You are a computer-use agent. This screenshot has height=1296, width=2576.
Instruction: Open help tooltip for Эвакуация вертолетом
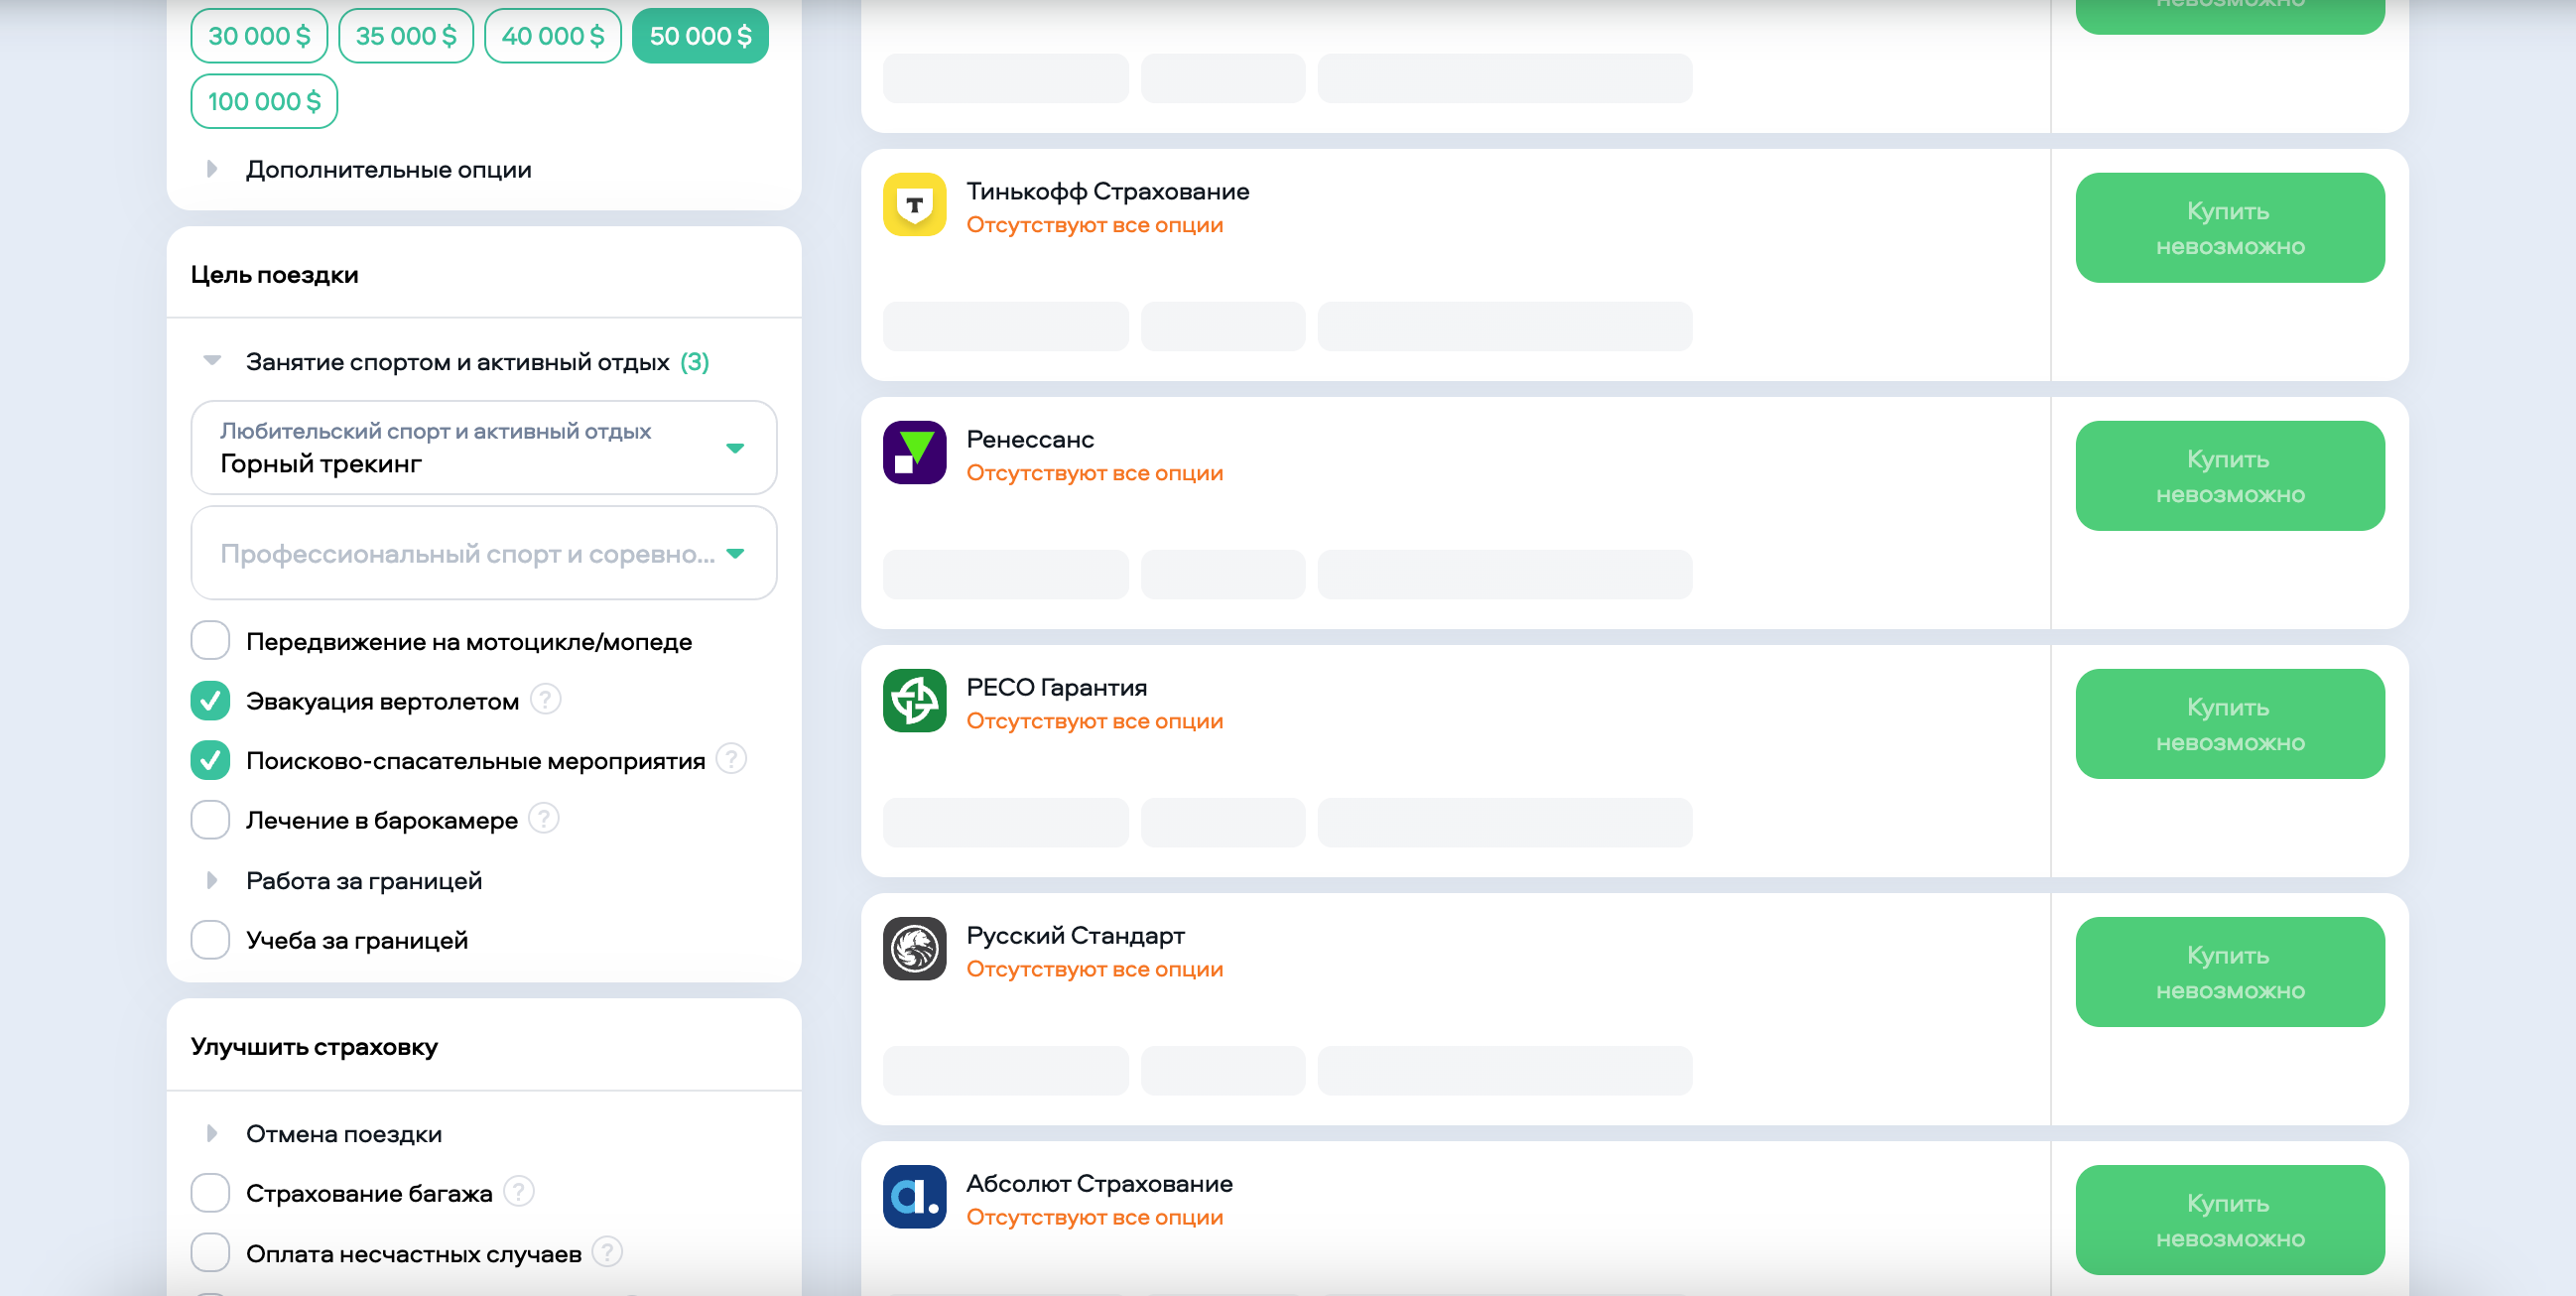(545, 700)
